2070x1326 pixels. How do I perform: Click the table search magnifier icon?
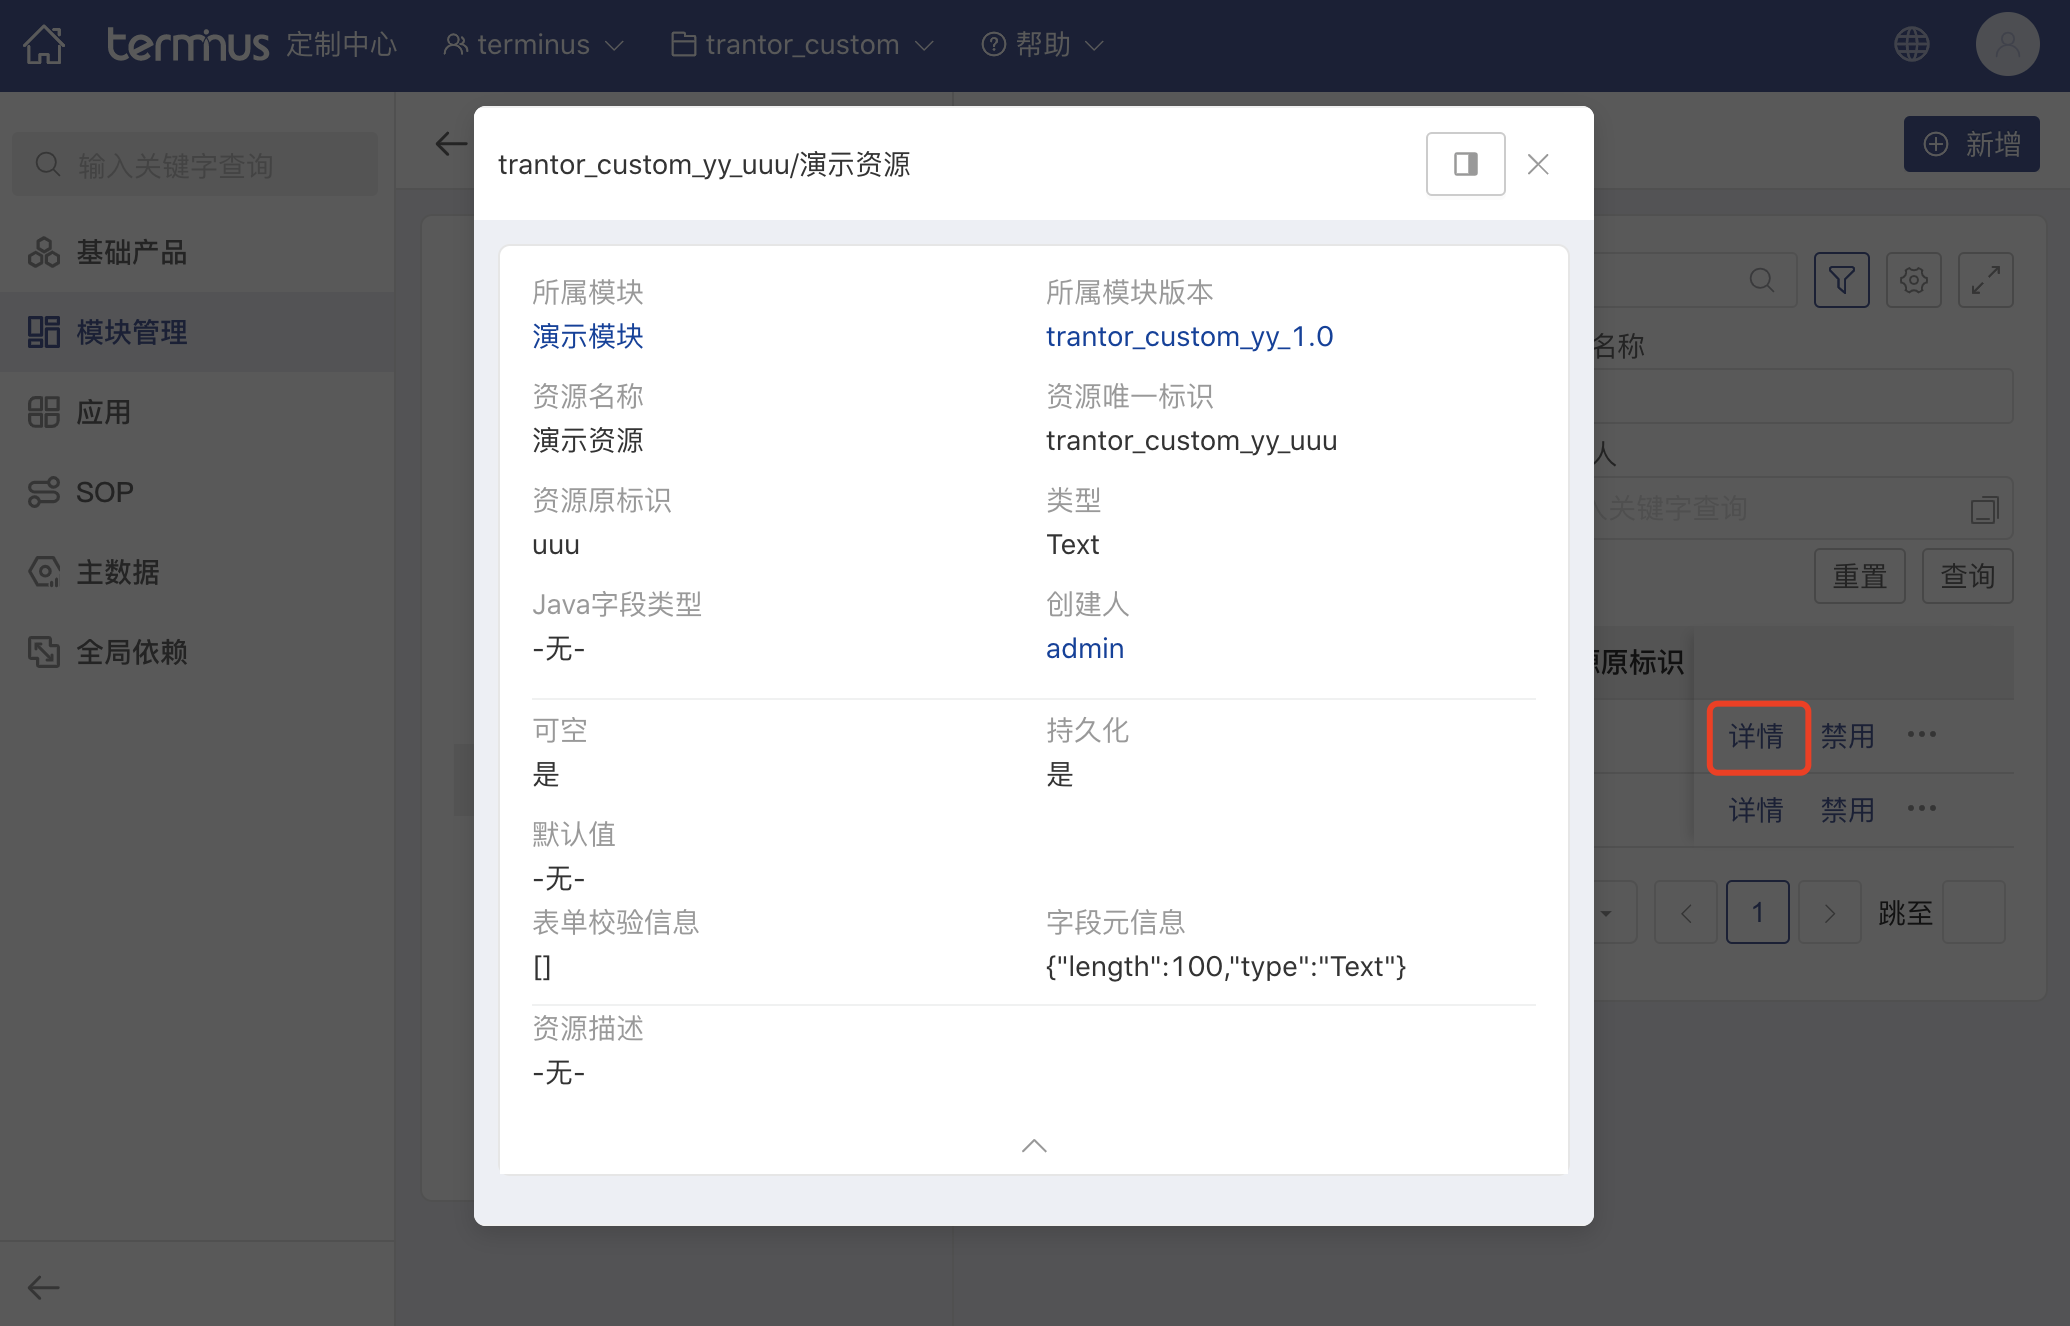1762,280
